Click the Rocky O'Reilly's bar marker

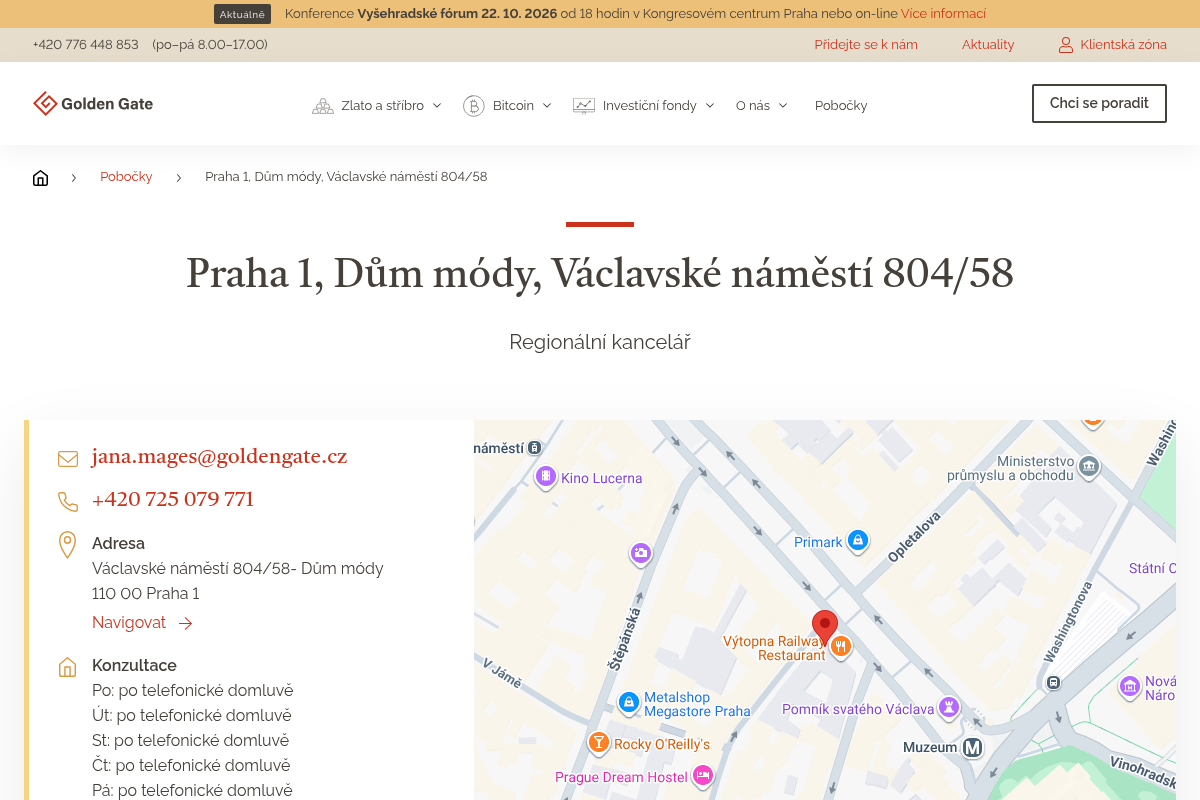[x=598, y=743]
